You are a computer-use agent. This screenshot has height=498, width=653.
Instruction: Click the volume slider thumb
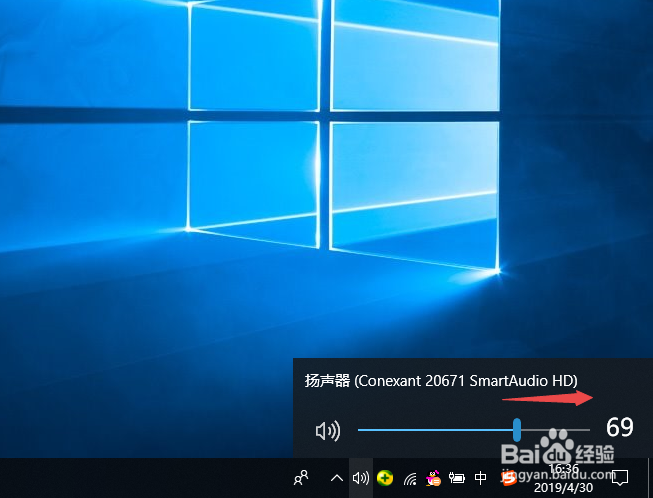tap(517, 430)
